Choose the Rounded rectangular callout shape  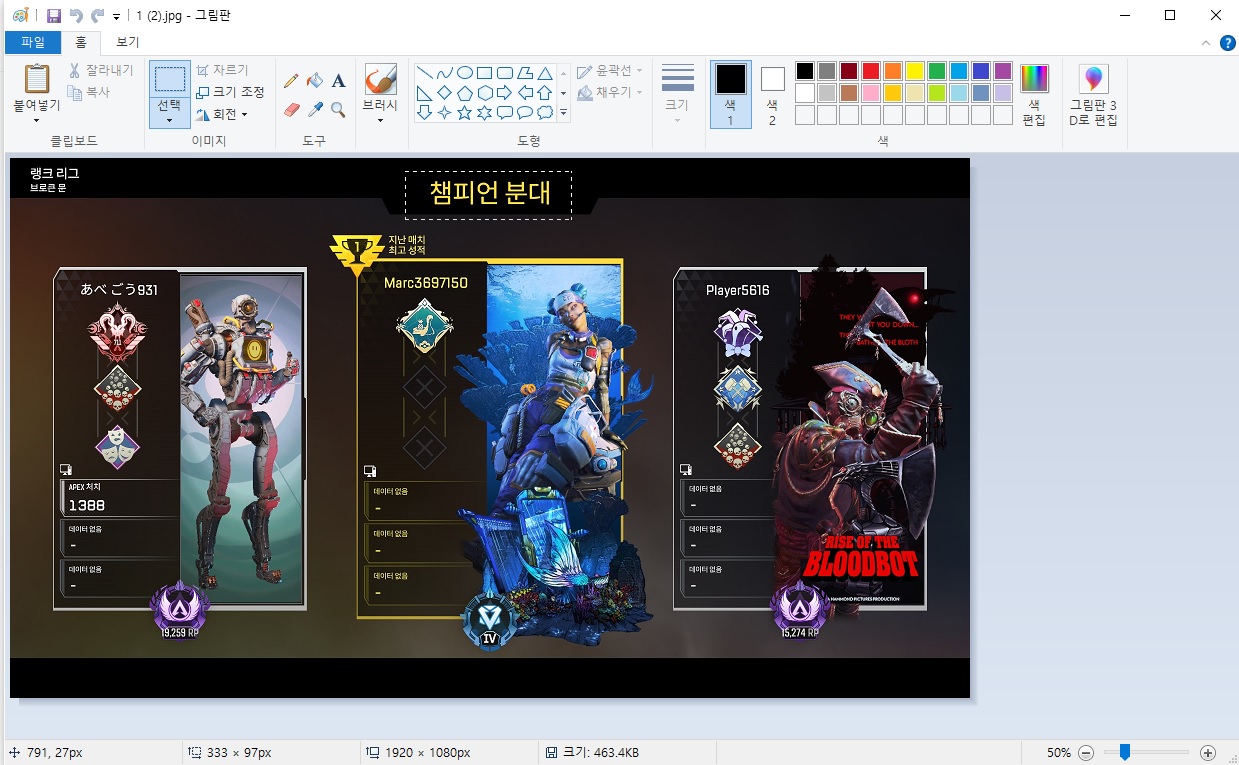tap(504, 113)
